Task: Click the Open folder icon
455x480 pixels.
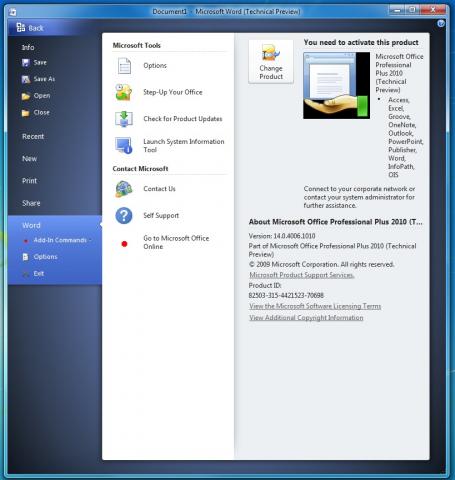Action: 26,96
